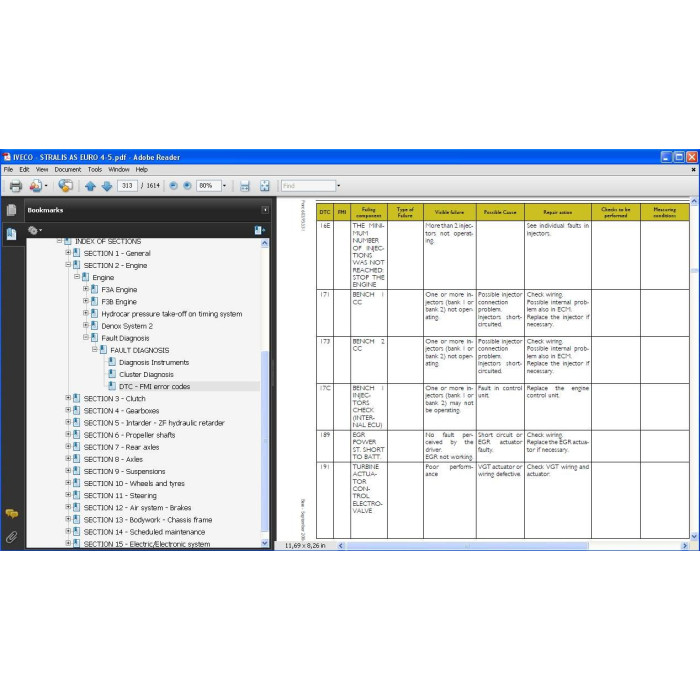Open SECTION 14 - Scheduled maintenance bookmark
Viewport: 700px width, 700px height.
[x=144, y=532]
